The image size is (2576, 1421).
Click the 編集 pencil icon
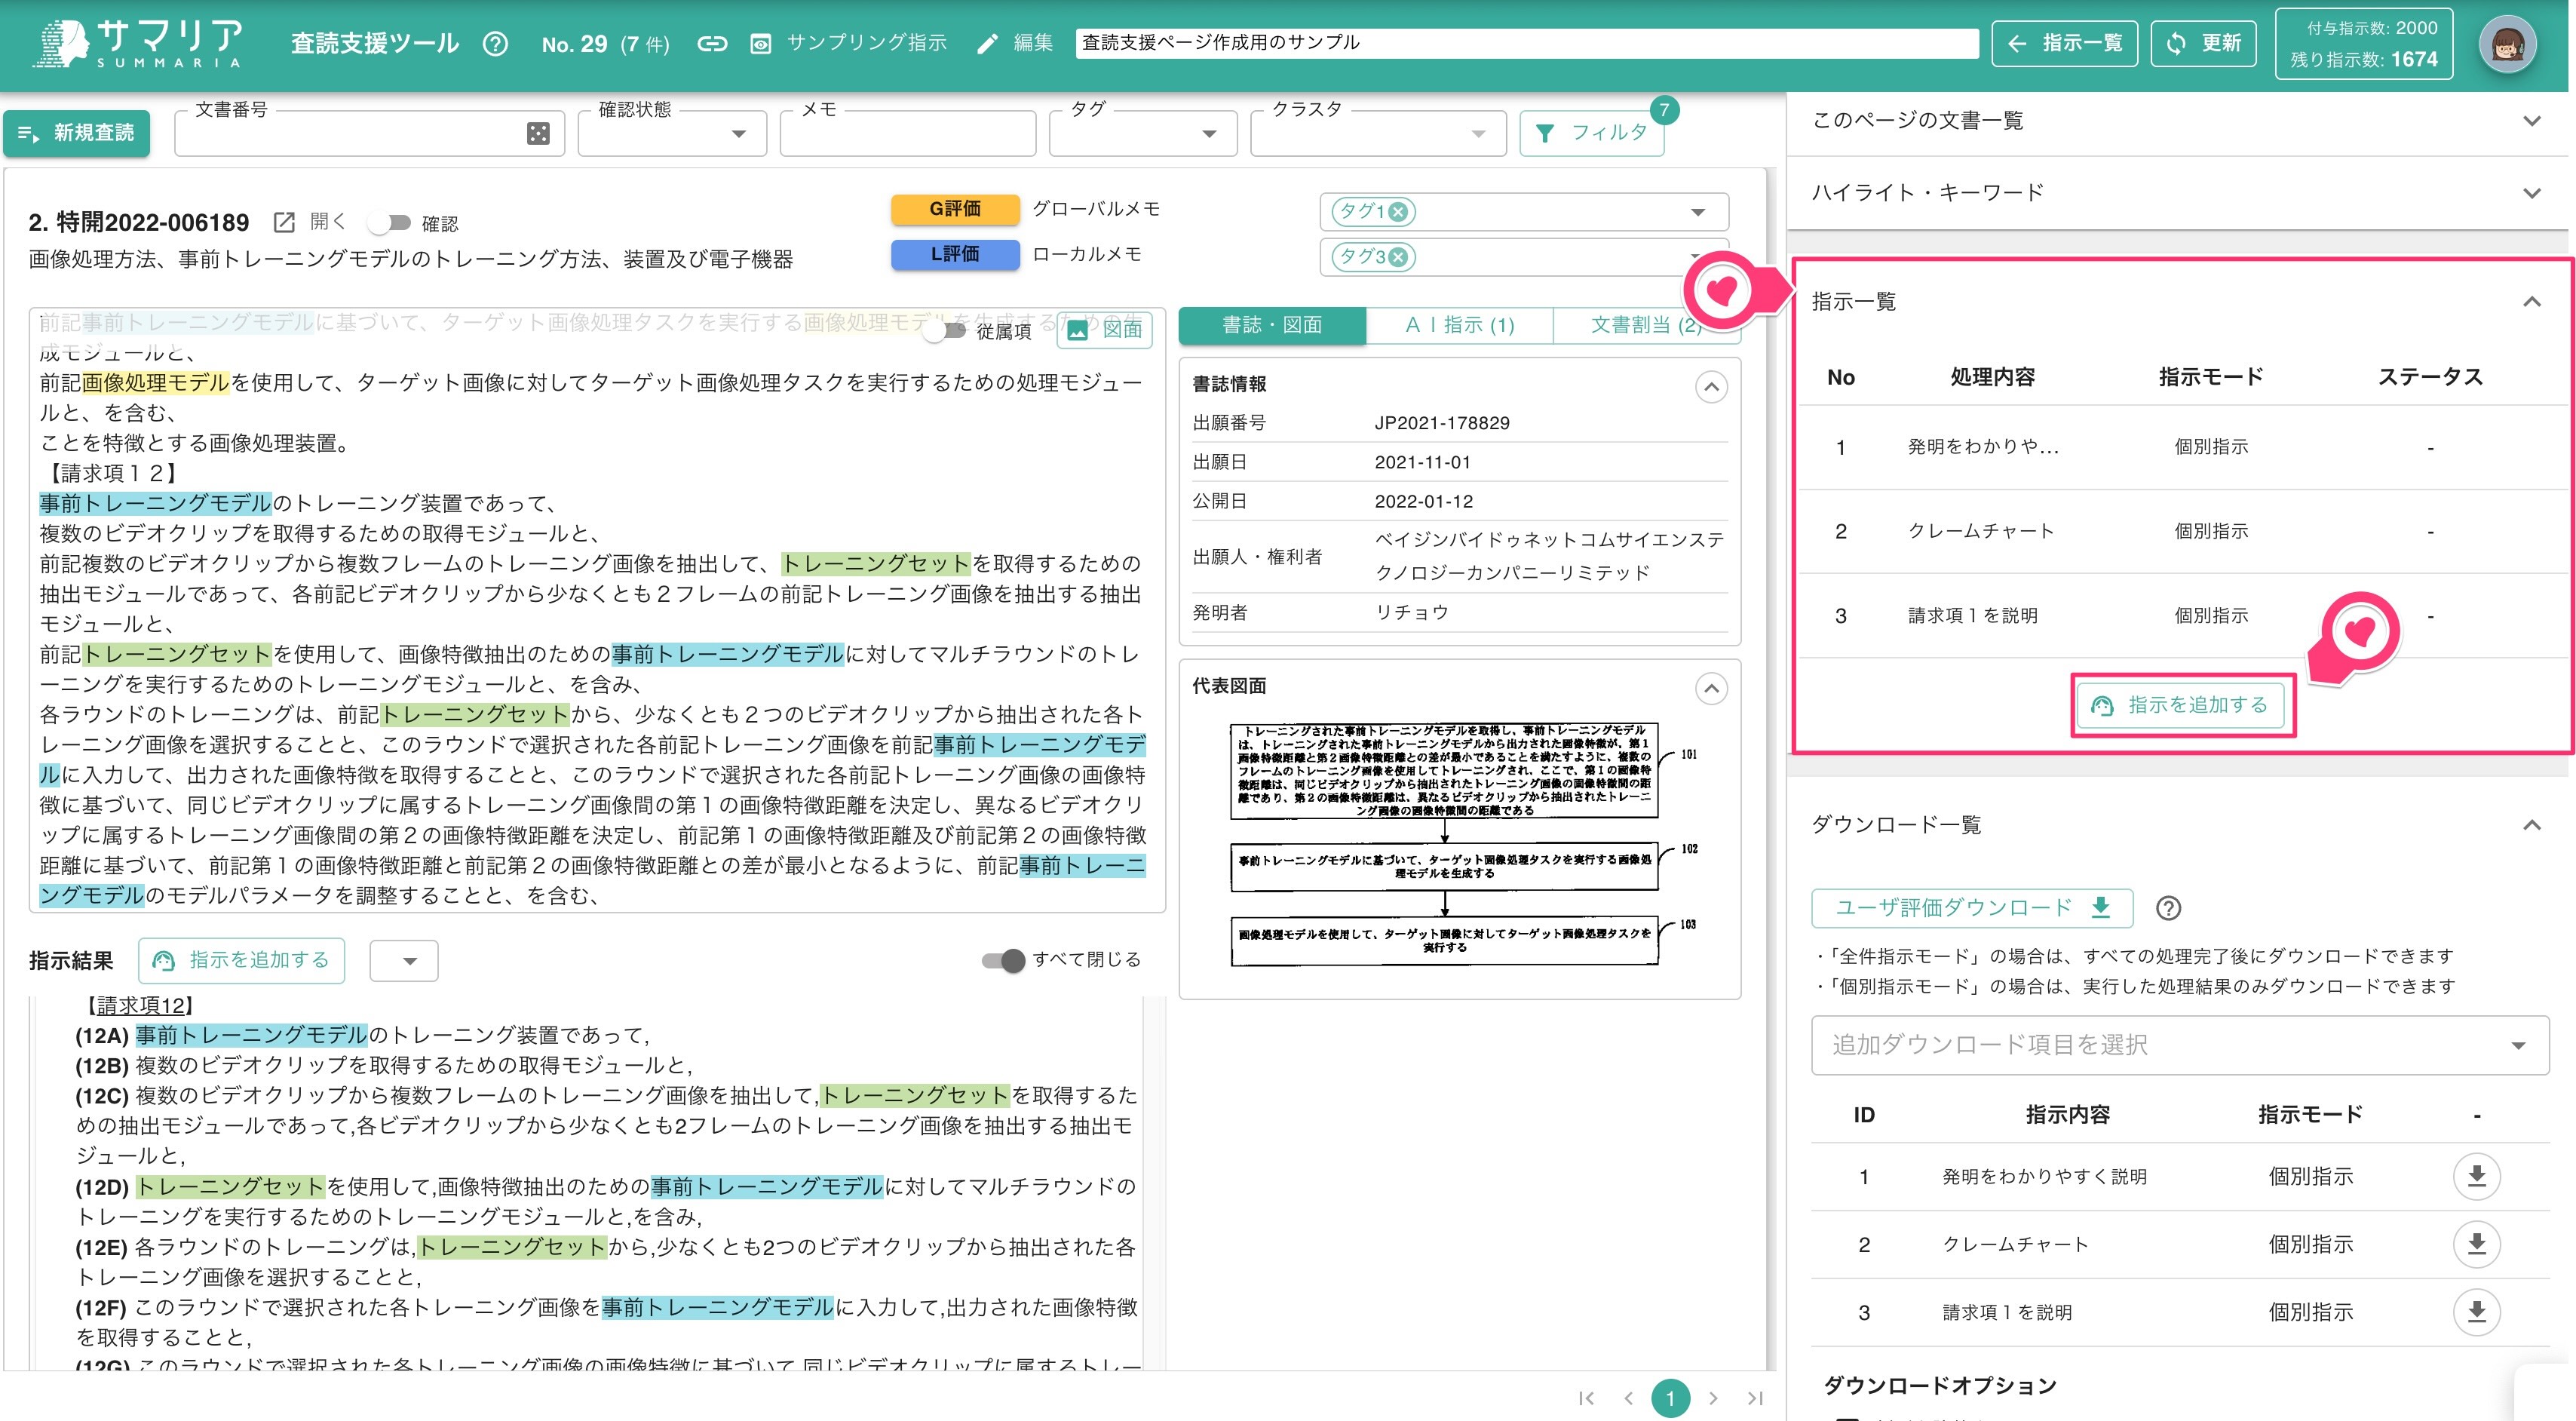click(x=987, y=44)
